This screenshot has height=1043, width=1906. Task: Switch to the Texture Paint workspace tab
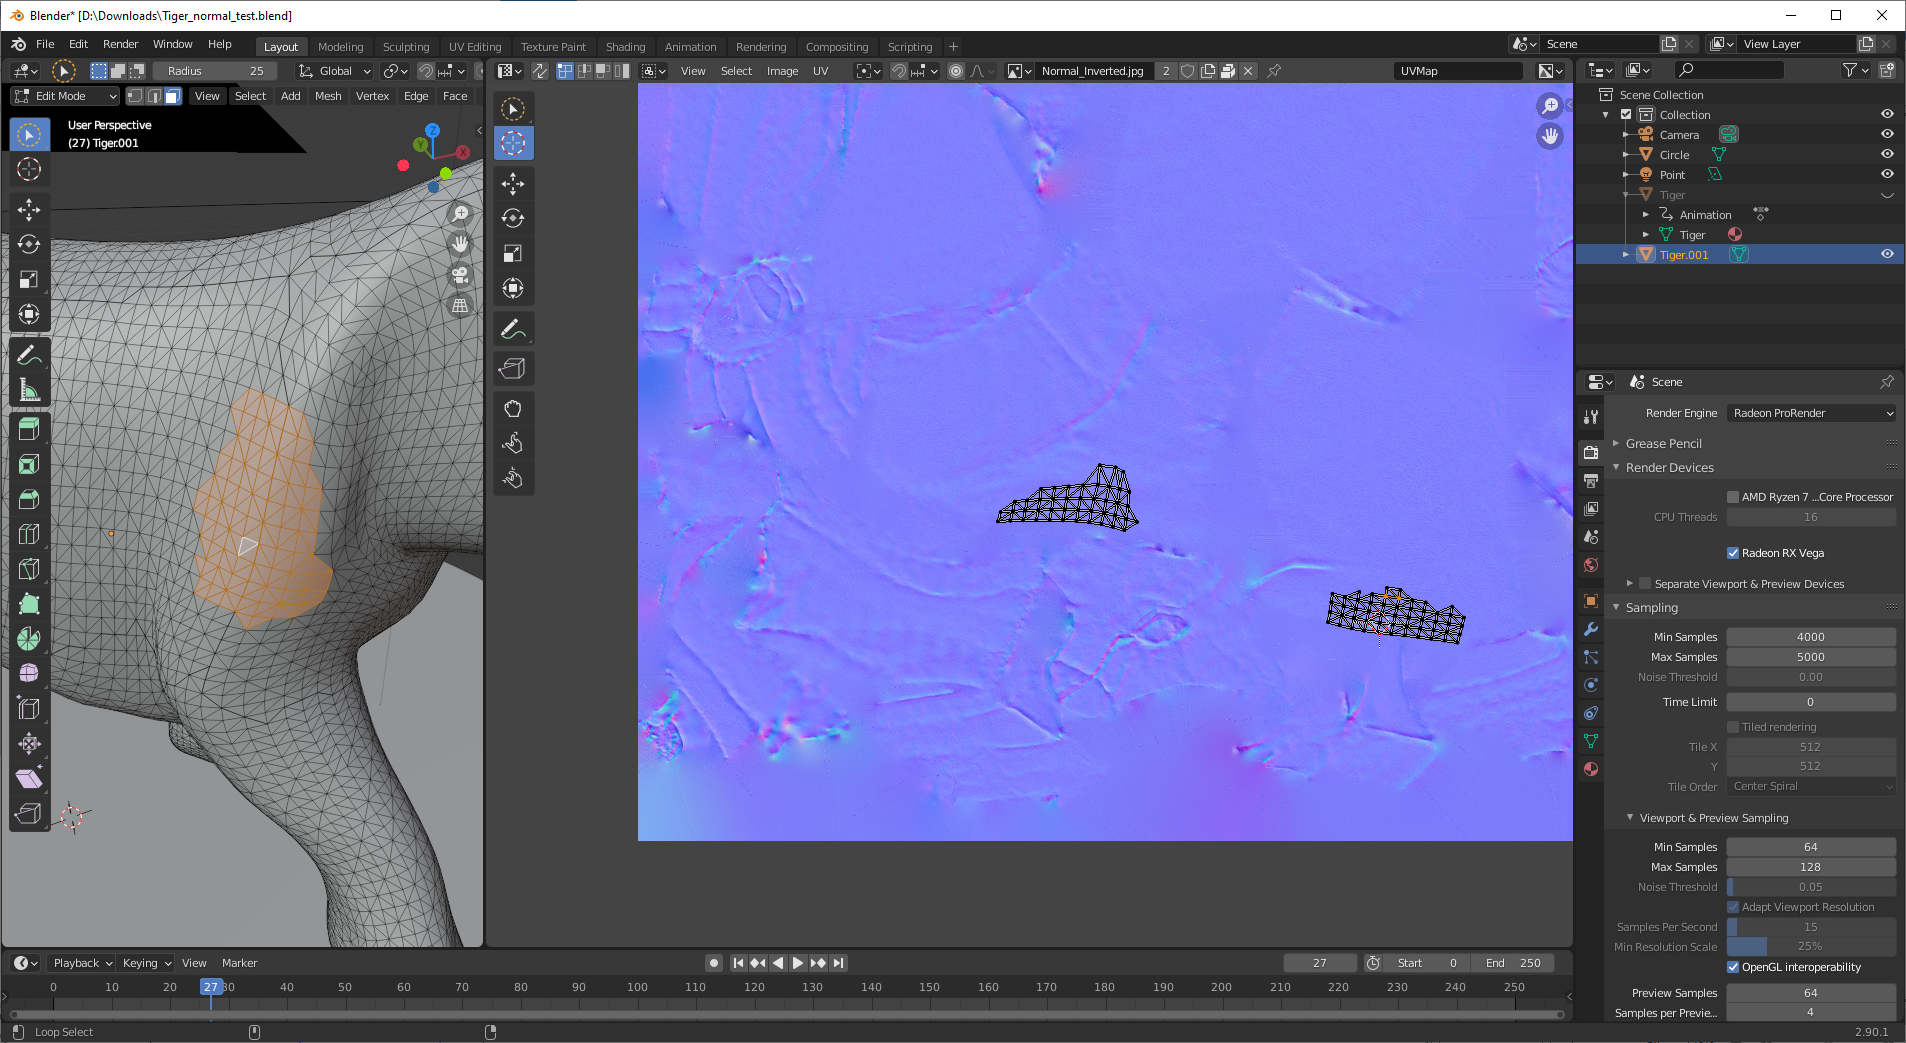point(553,46)
